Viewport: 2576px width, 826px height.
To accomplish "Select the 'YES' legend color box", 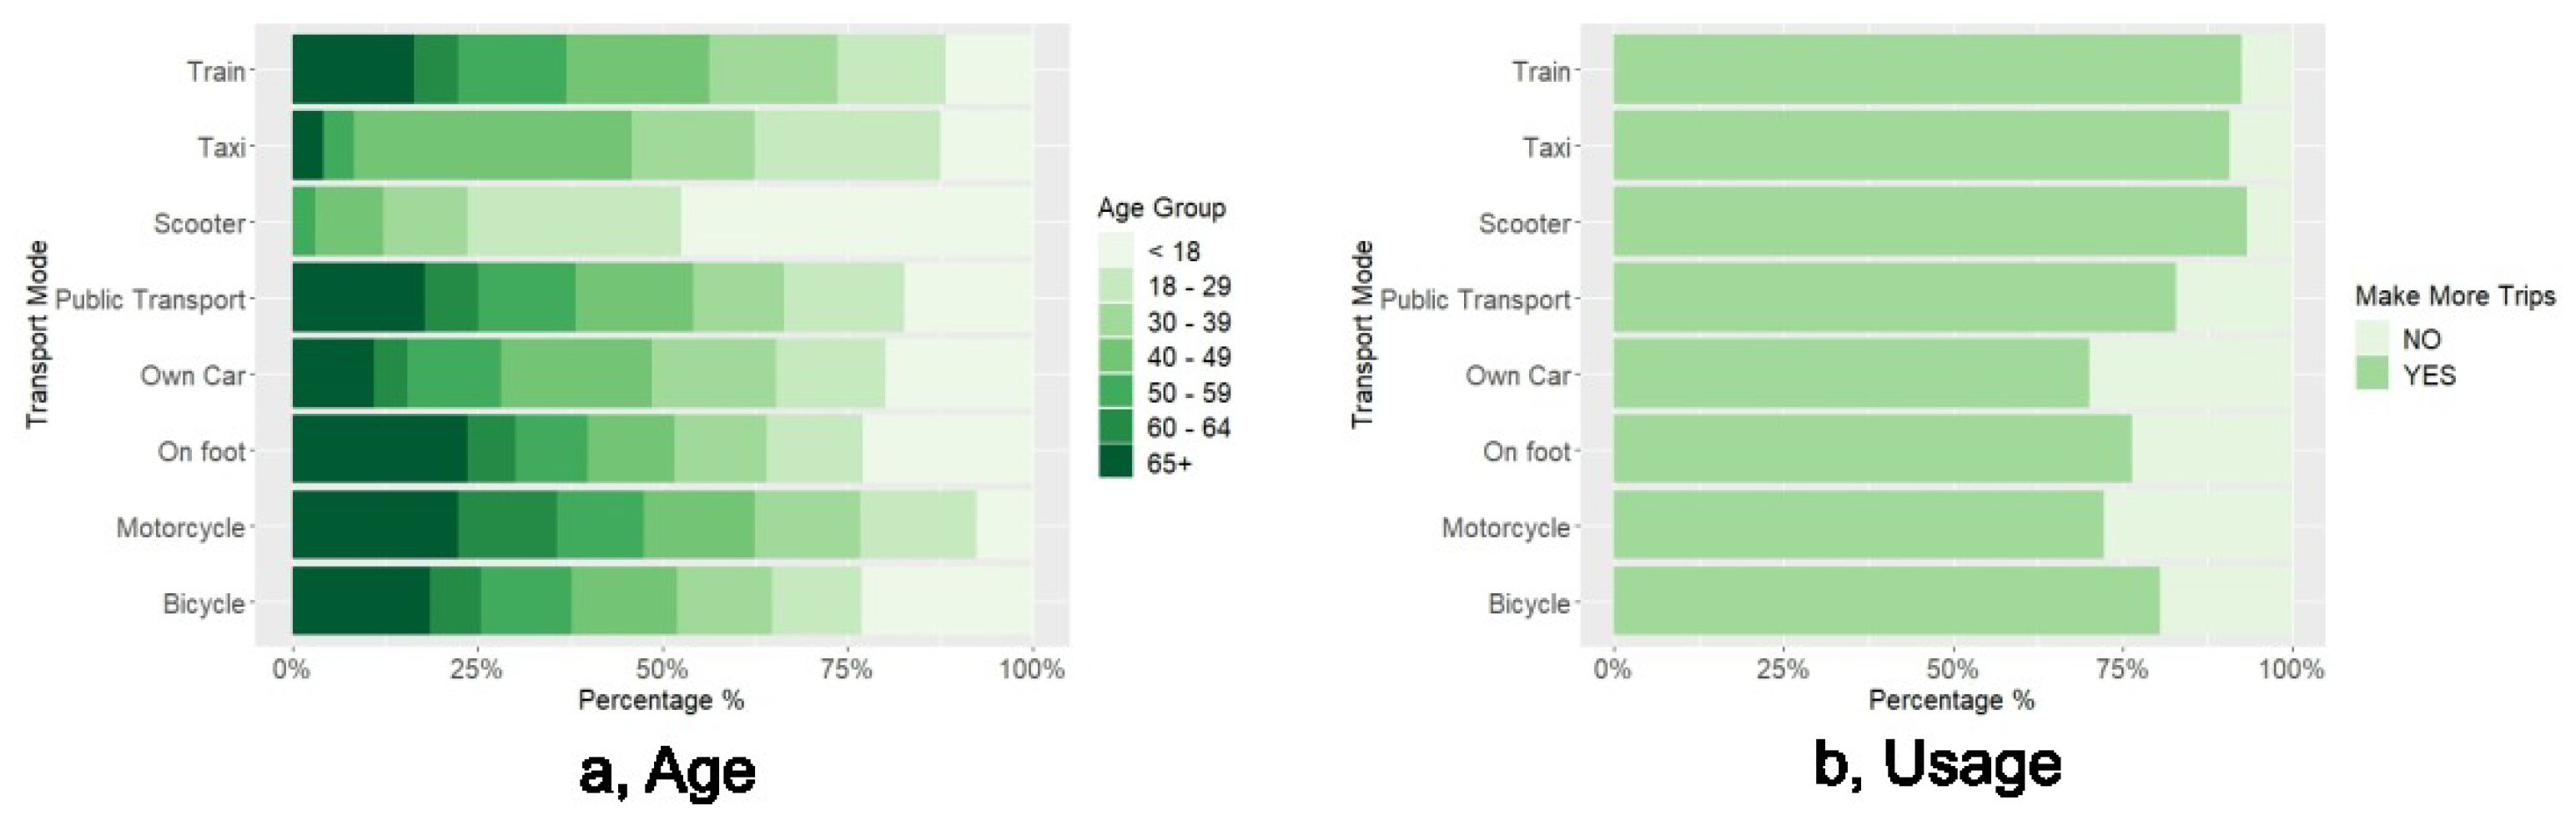I will click(x=2372, y=374).
